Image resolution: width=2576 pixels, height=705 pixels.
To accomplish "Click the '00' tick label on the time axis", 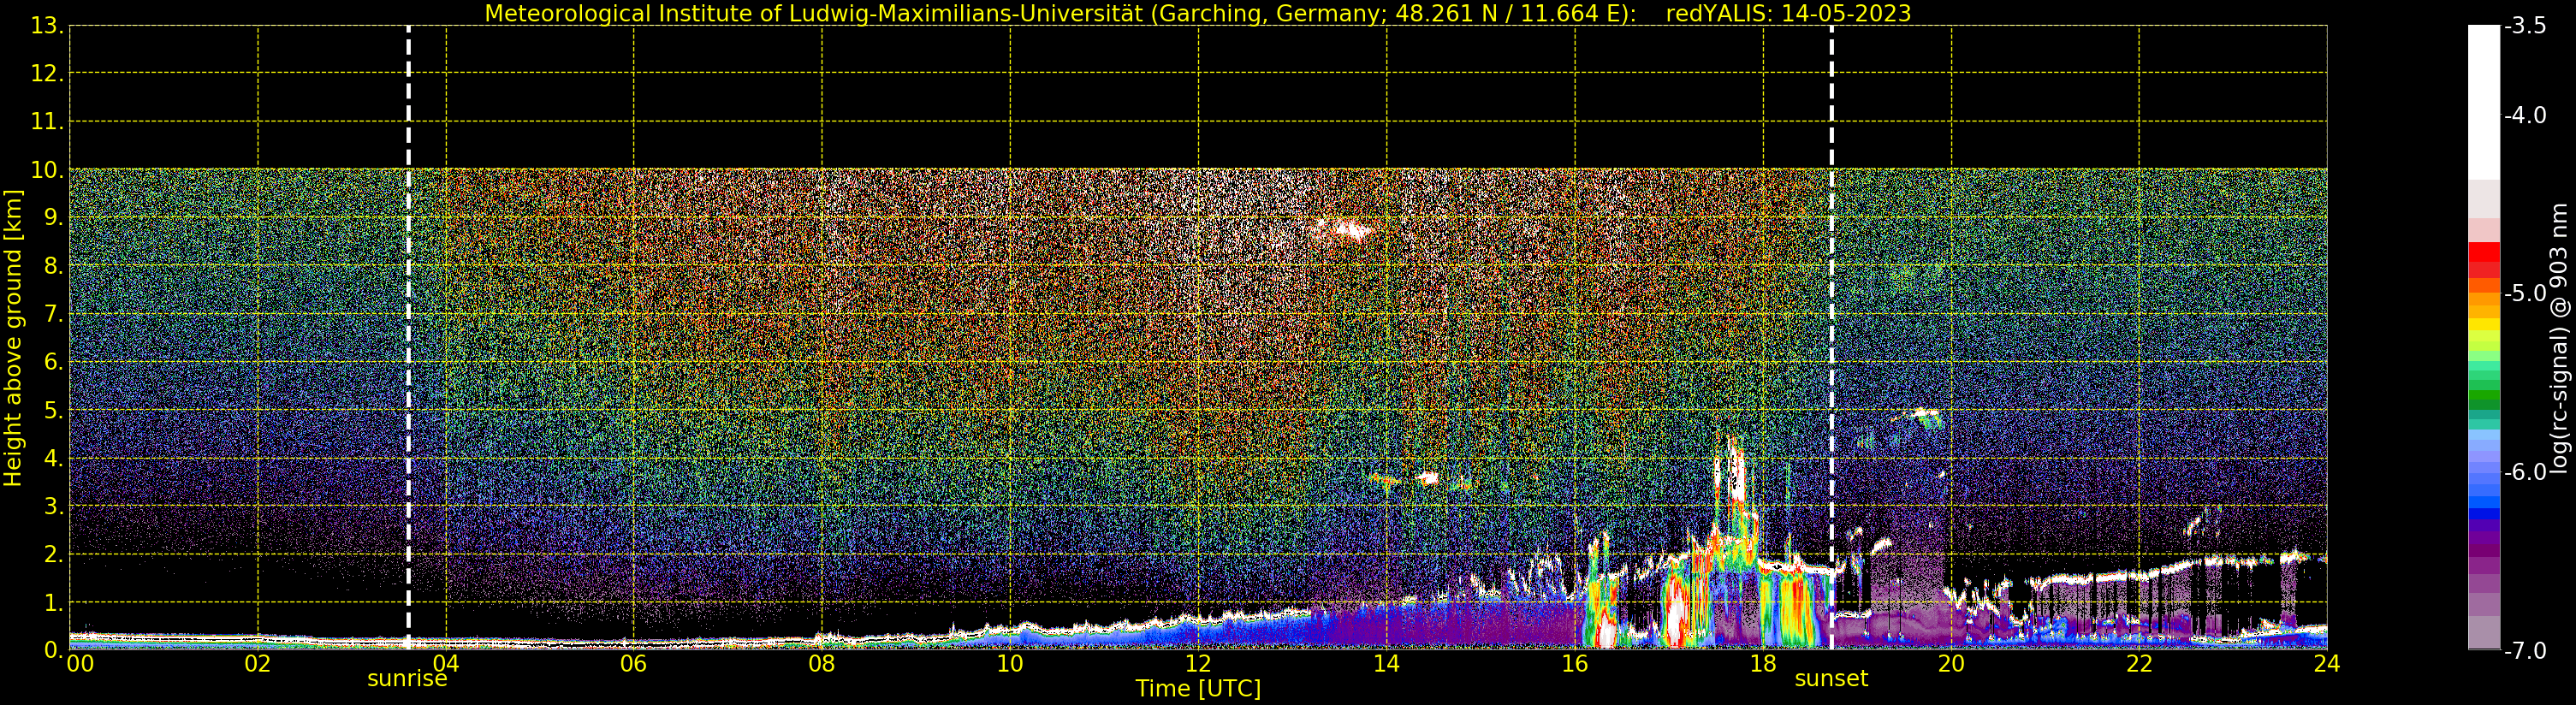I will [x=80, y=663].
